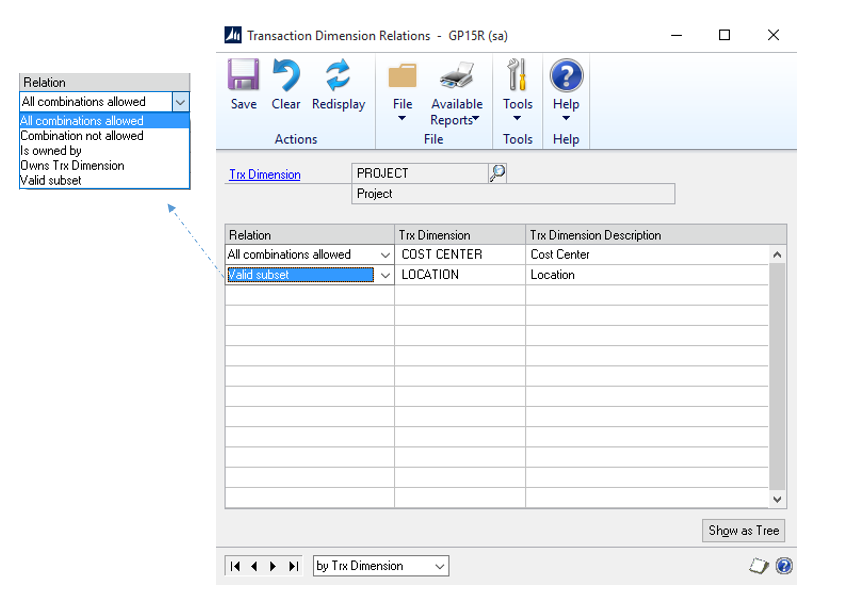Viewport: 864px width, 589px height.
Task: Click the Redisplay refresh icon
Action: (x=338, y=74)
